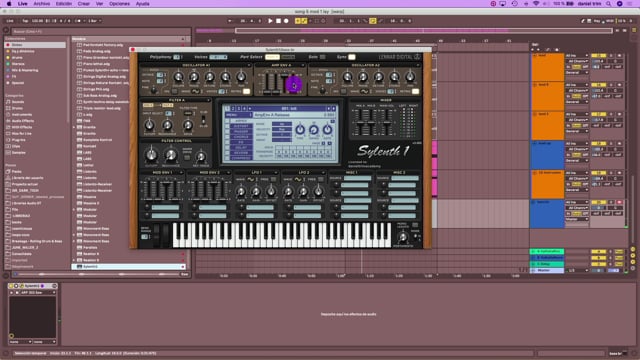640x360 pixels.
Task: Click the browser search field
Action: point(100,31)
